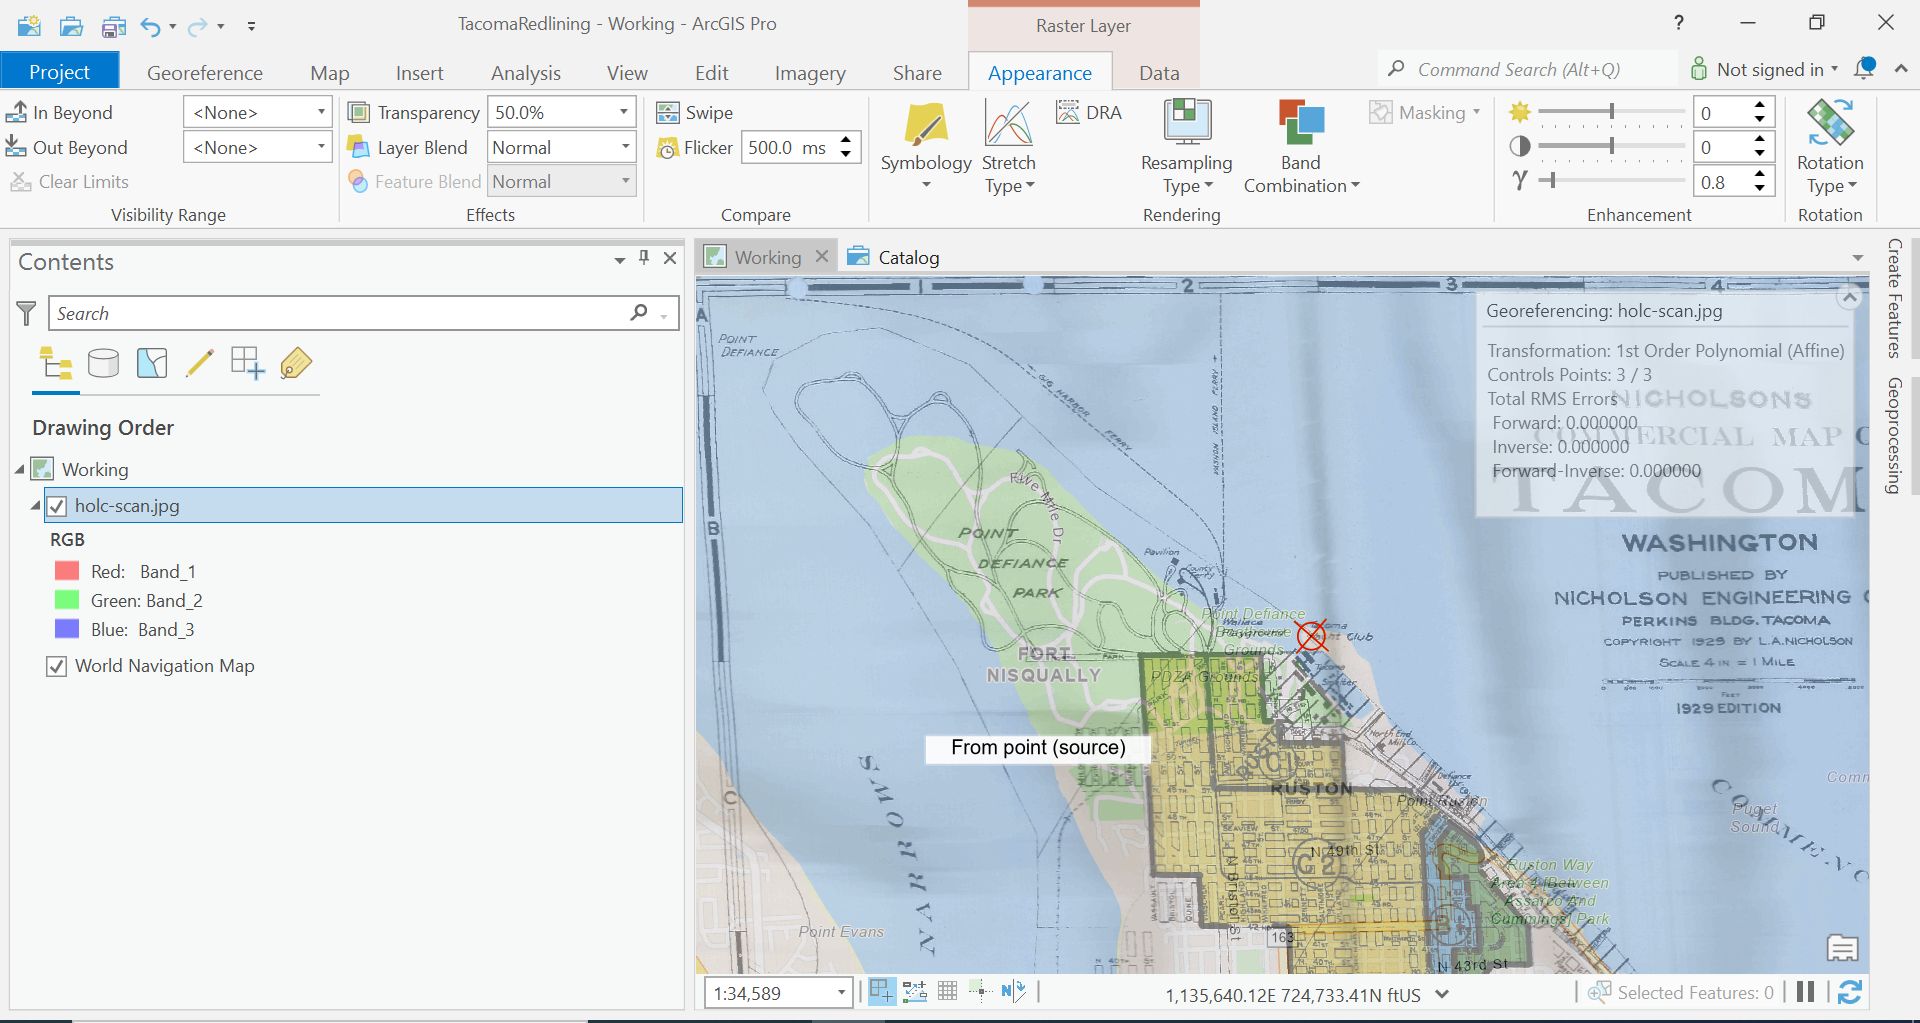Open the Masking button
1920x1023 pixels.
(1425, 112)
